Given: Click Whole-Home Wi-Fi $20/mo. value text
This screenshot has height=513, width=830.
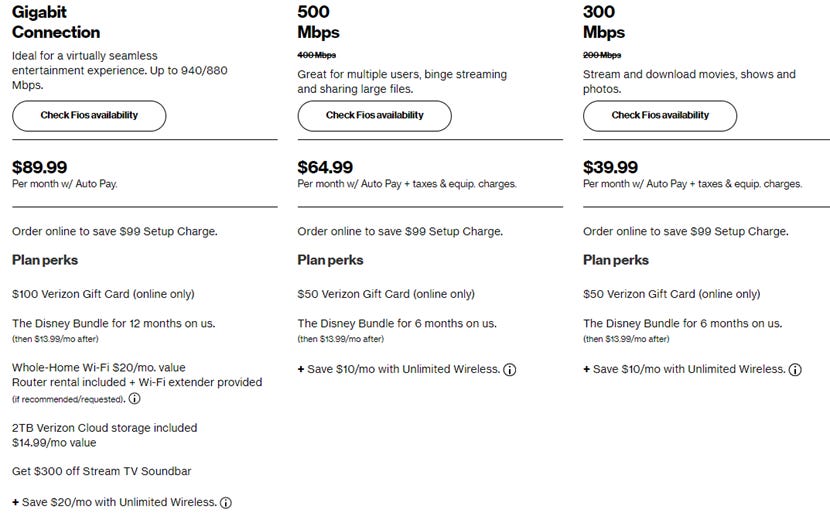Looking at the screenshot, I should 99,367.
